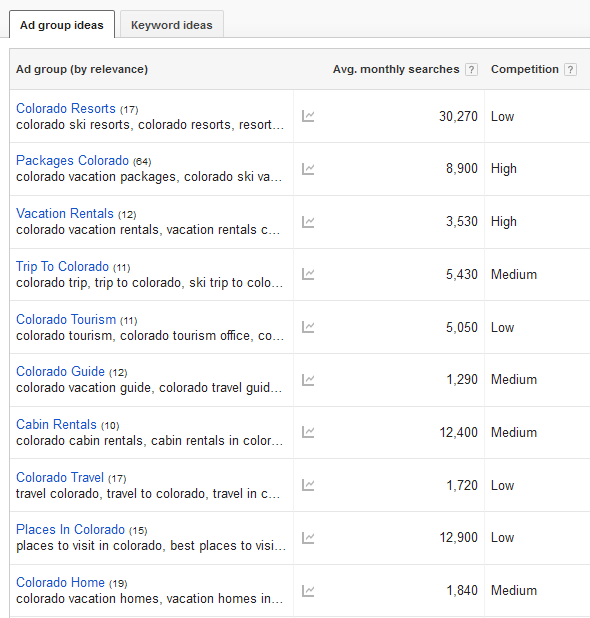Open trend chart icon for Packages Colorado
Screen dimensions: 590x618
tap(308, 169)
